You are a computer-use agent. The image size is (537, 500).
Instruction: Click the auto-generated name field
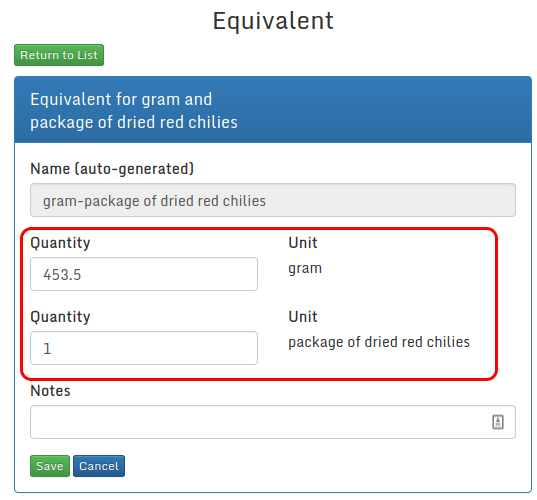[273, 200]
